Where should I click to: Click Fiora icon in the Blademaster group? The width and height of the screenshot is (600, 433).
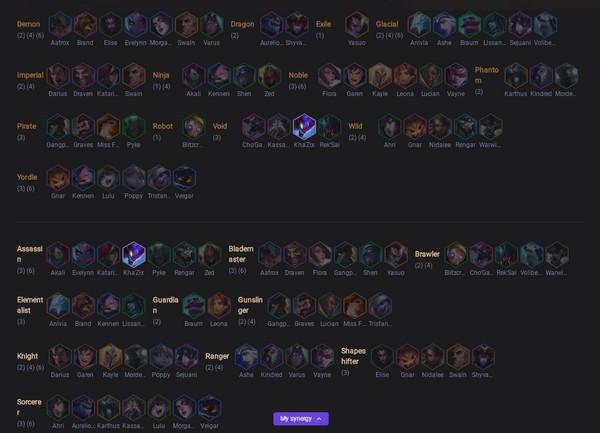click(320, 254)
